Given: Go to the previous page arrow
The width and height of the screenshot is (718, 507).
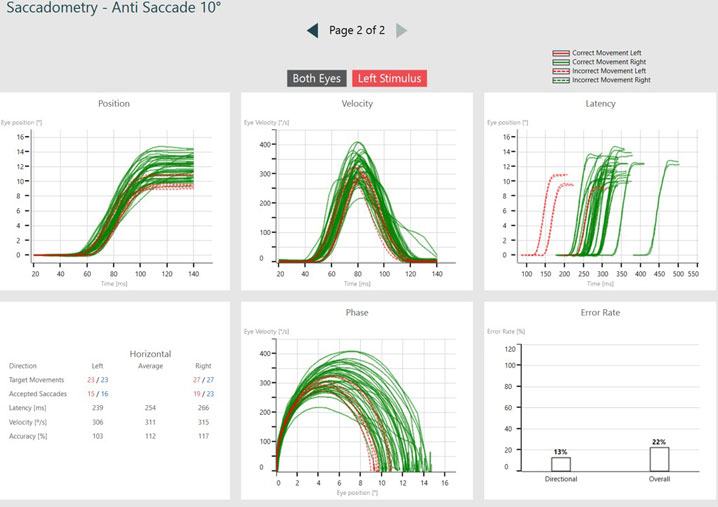Looking at the screenshot, I should coord(313,31).
